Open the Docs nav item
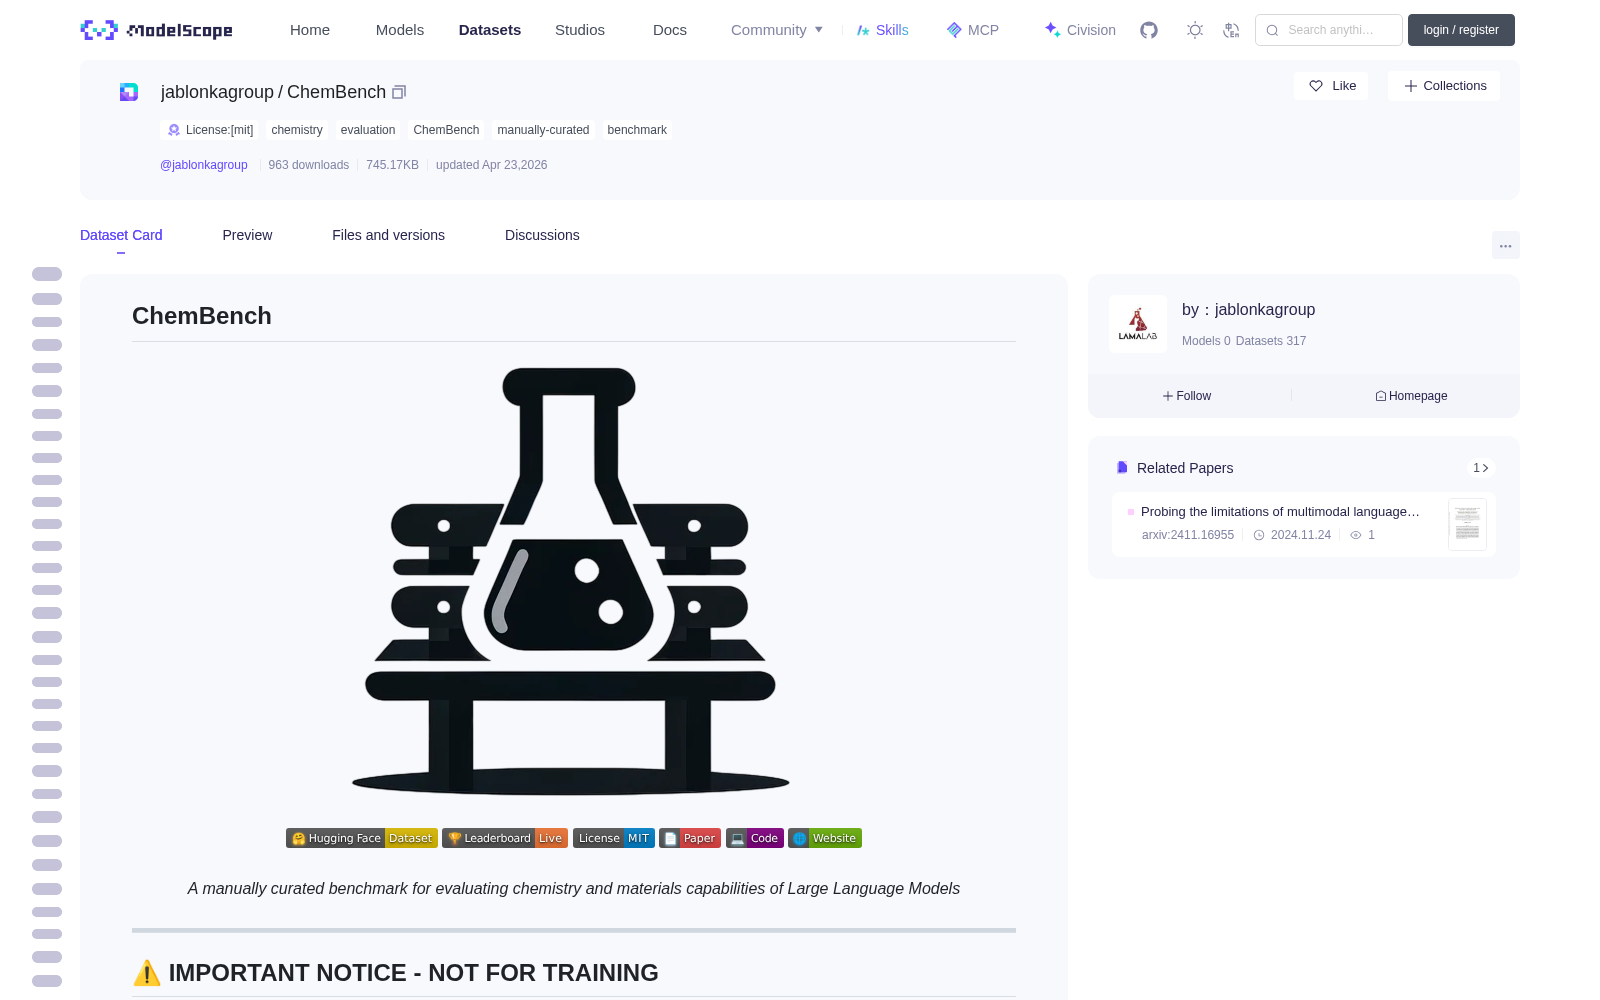The image size is (1600, 1000). pyautogui.click(x=670, y=30)
